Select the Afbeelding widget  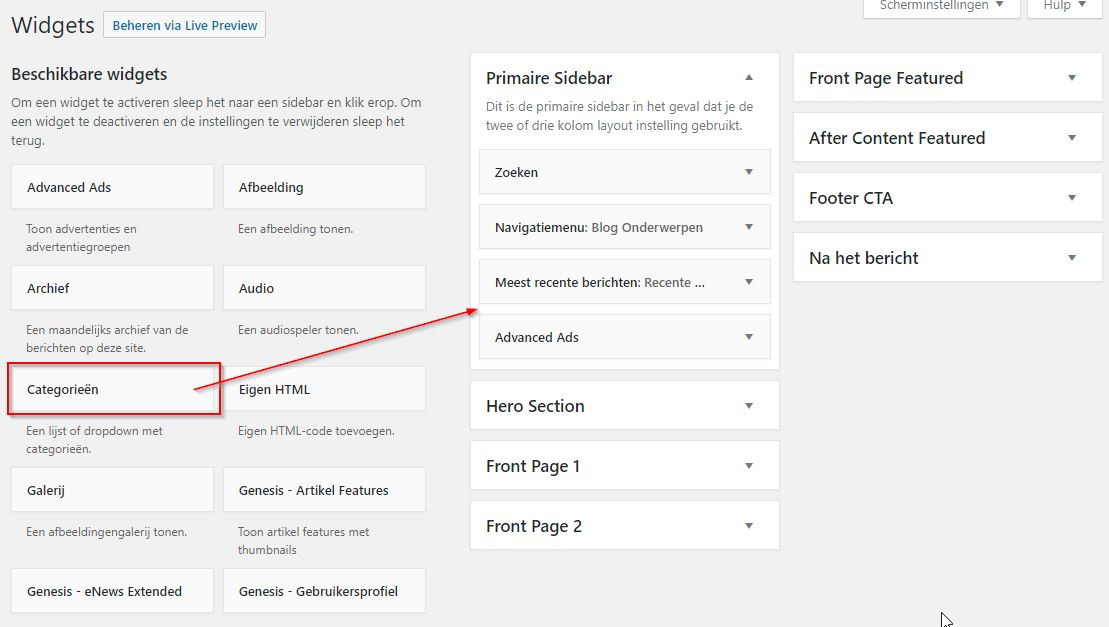[x=325, y=187]
